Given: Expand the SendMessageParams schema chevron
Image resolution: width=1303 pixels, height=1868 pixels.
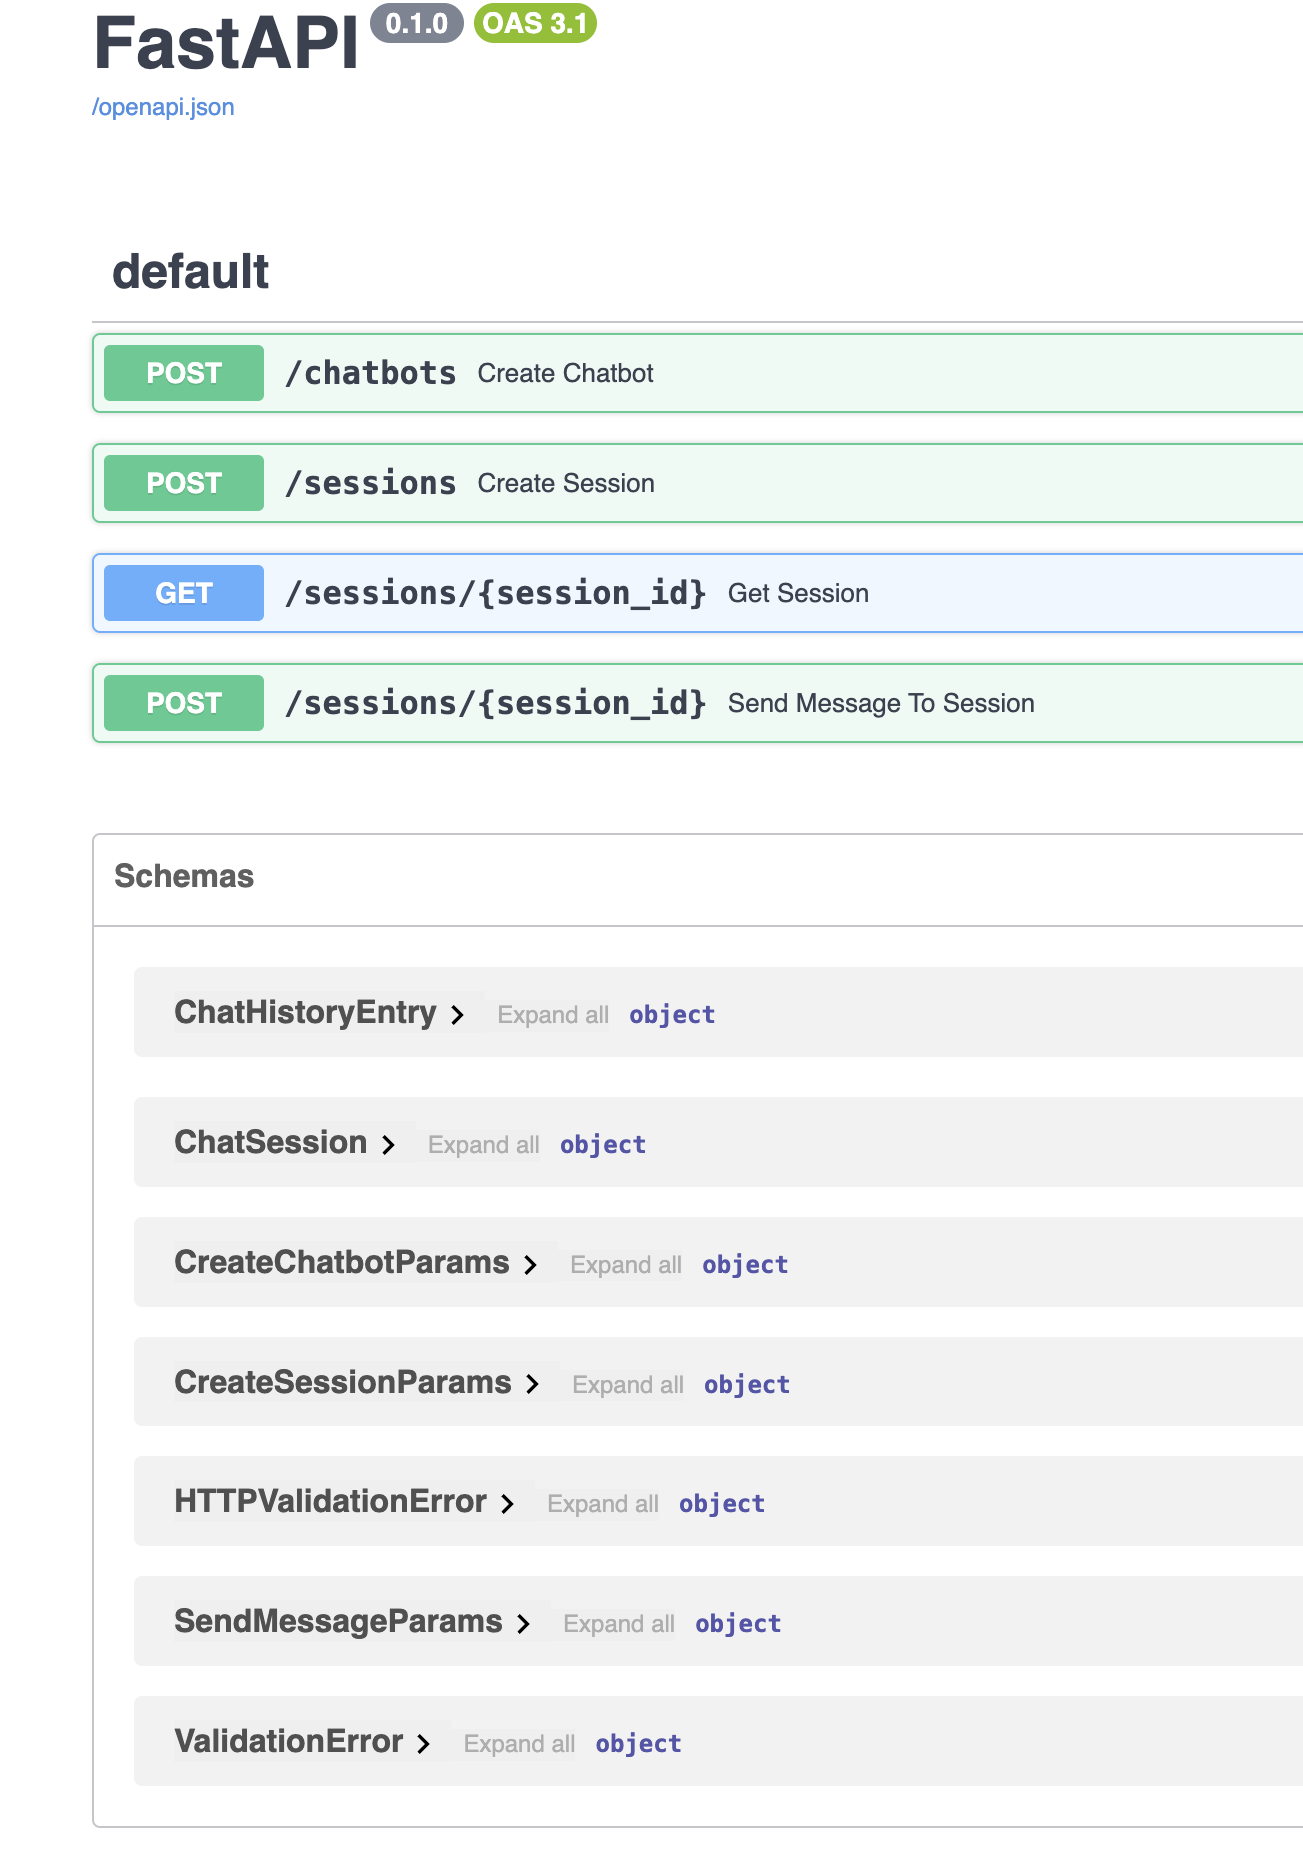Looking at the screenshot, I should click(524, 1624).
